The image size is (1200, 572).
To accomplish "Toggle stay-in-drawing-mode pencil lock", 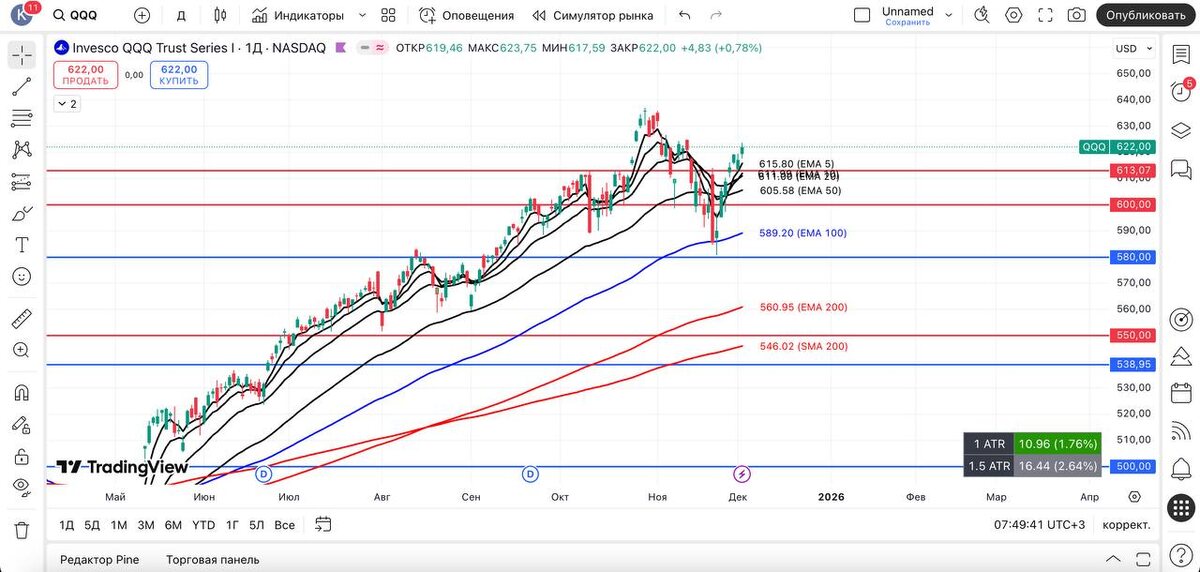I will pyautogui.click(x=21, y=425).
